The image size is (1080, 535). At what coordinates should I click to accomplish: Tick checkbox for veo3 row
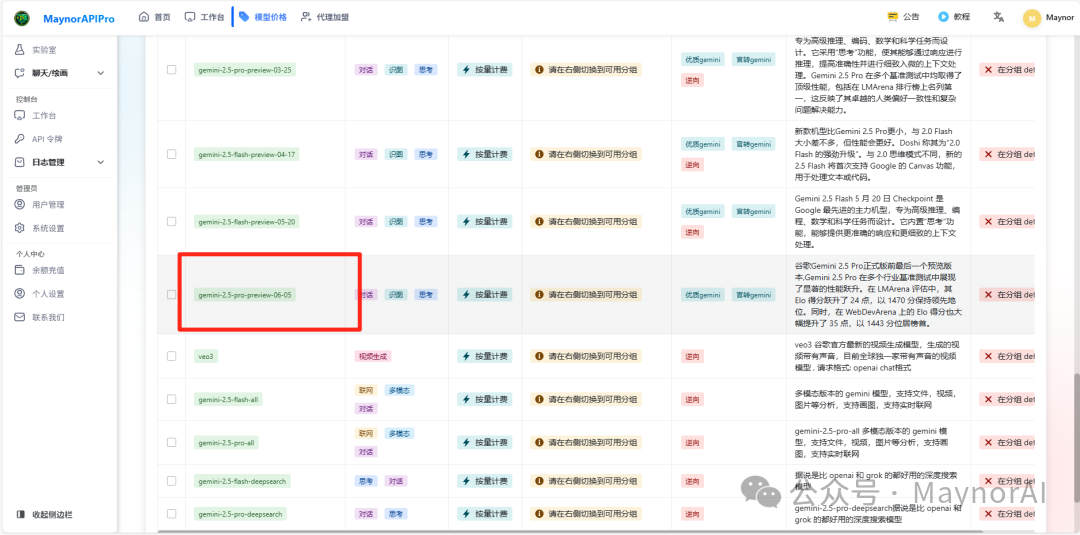point(172,356)
